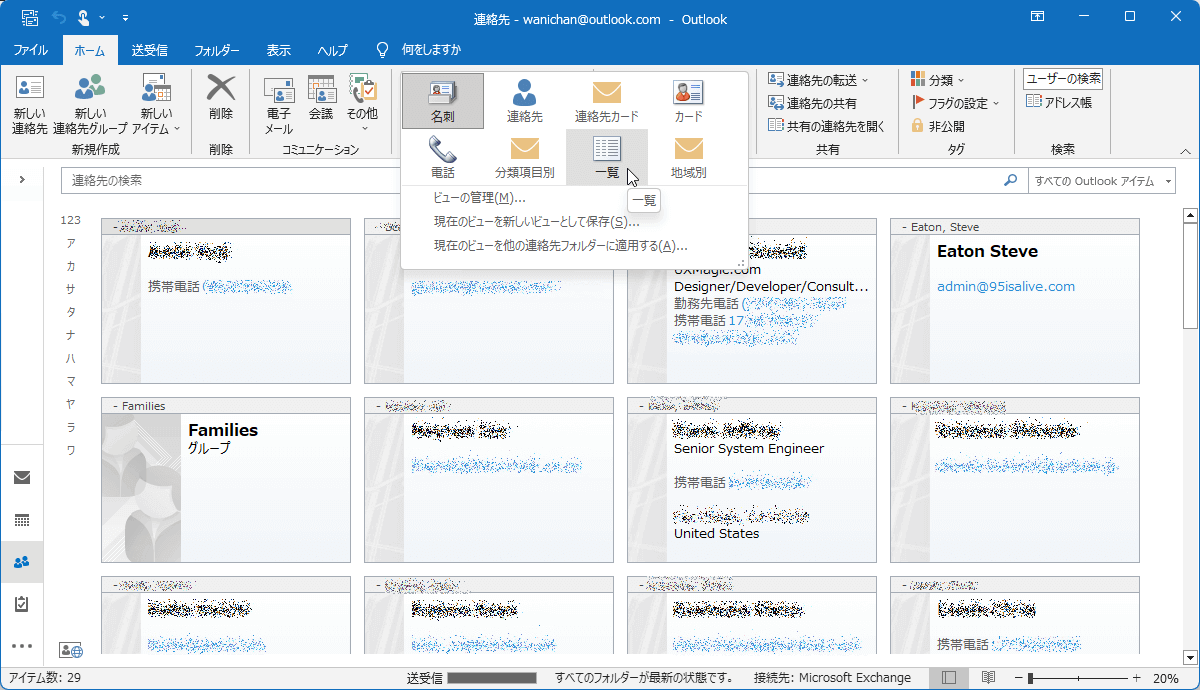
Task: Select the カード view
Action: (688, 101)
